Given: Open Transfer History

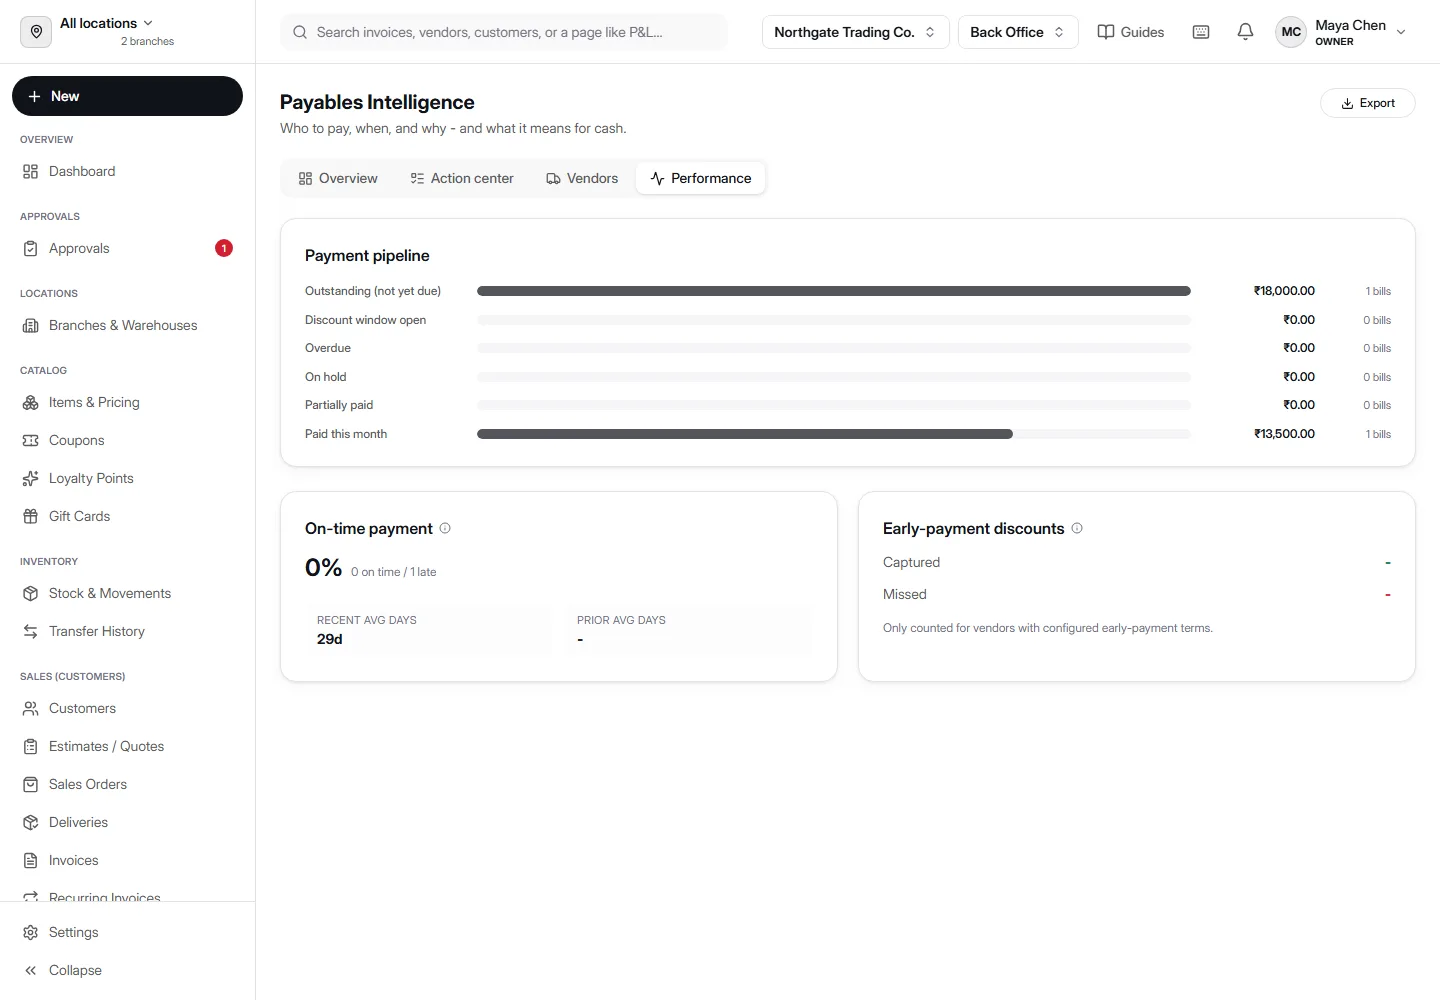Looking at the screenshot, I should pos(127,631).
